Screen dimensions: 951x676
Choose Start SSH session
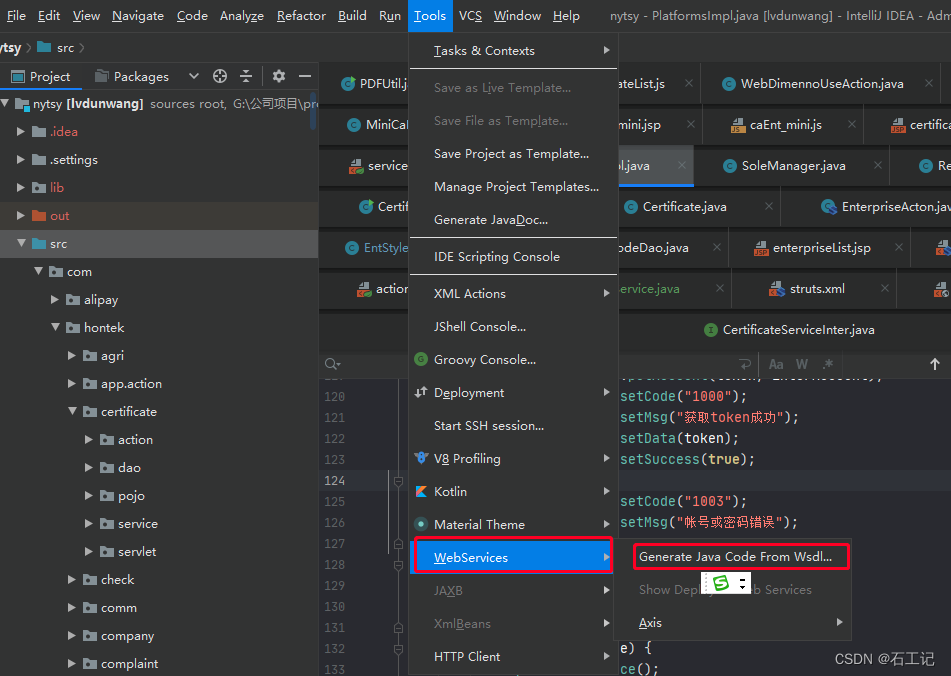coord(514,426)
